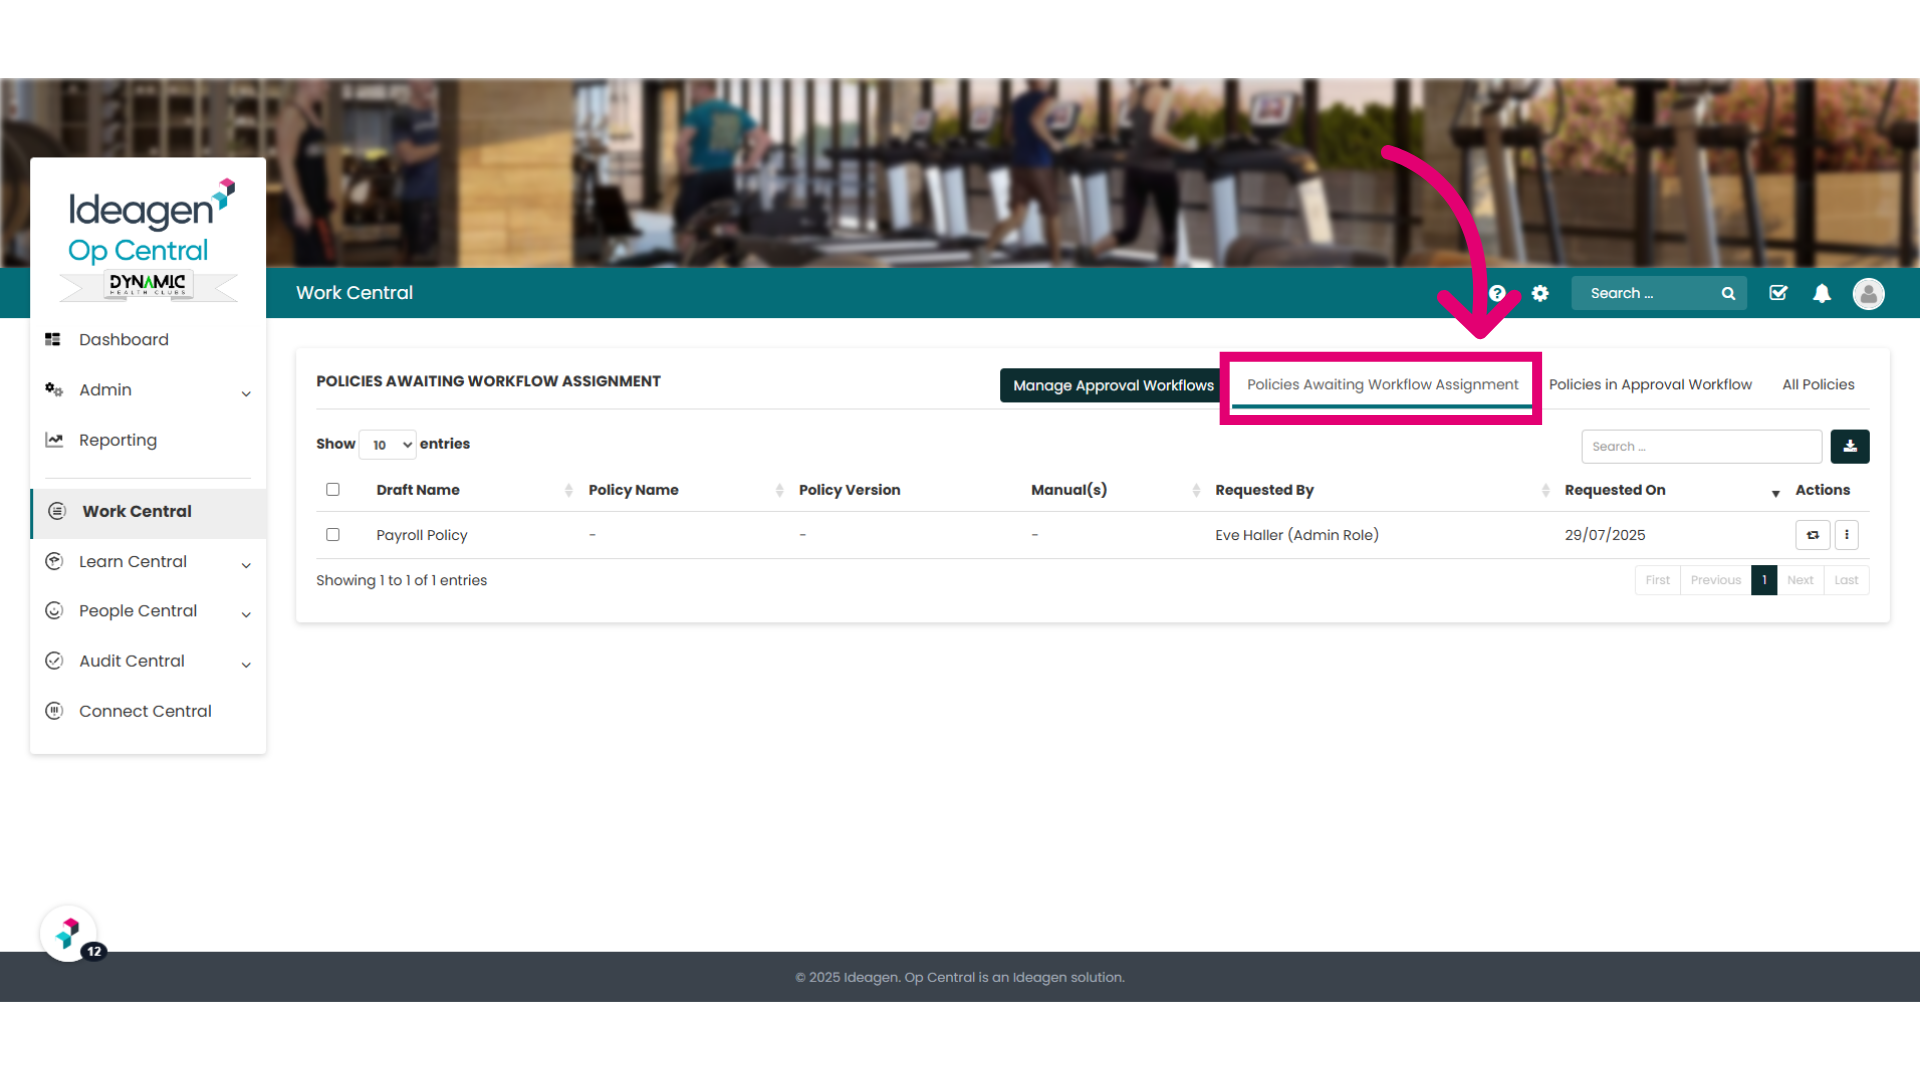Click the Showing 1 to 1 of 1 entries text
Viewport: 1920px width, 1080px height.
(401, 580)
